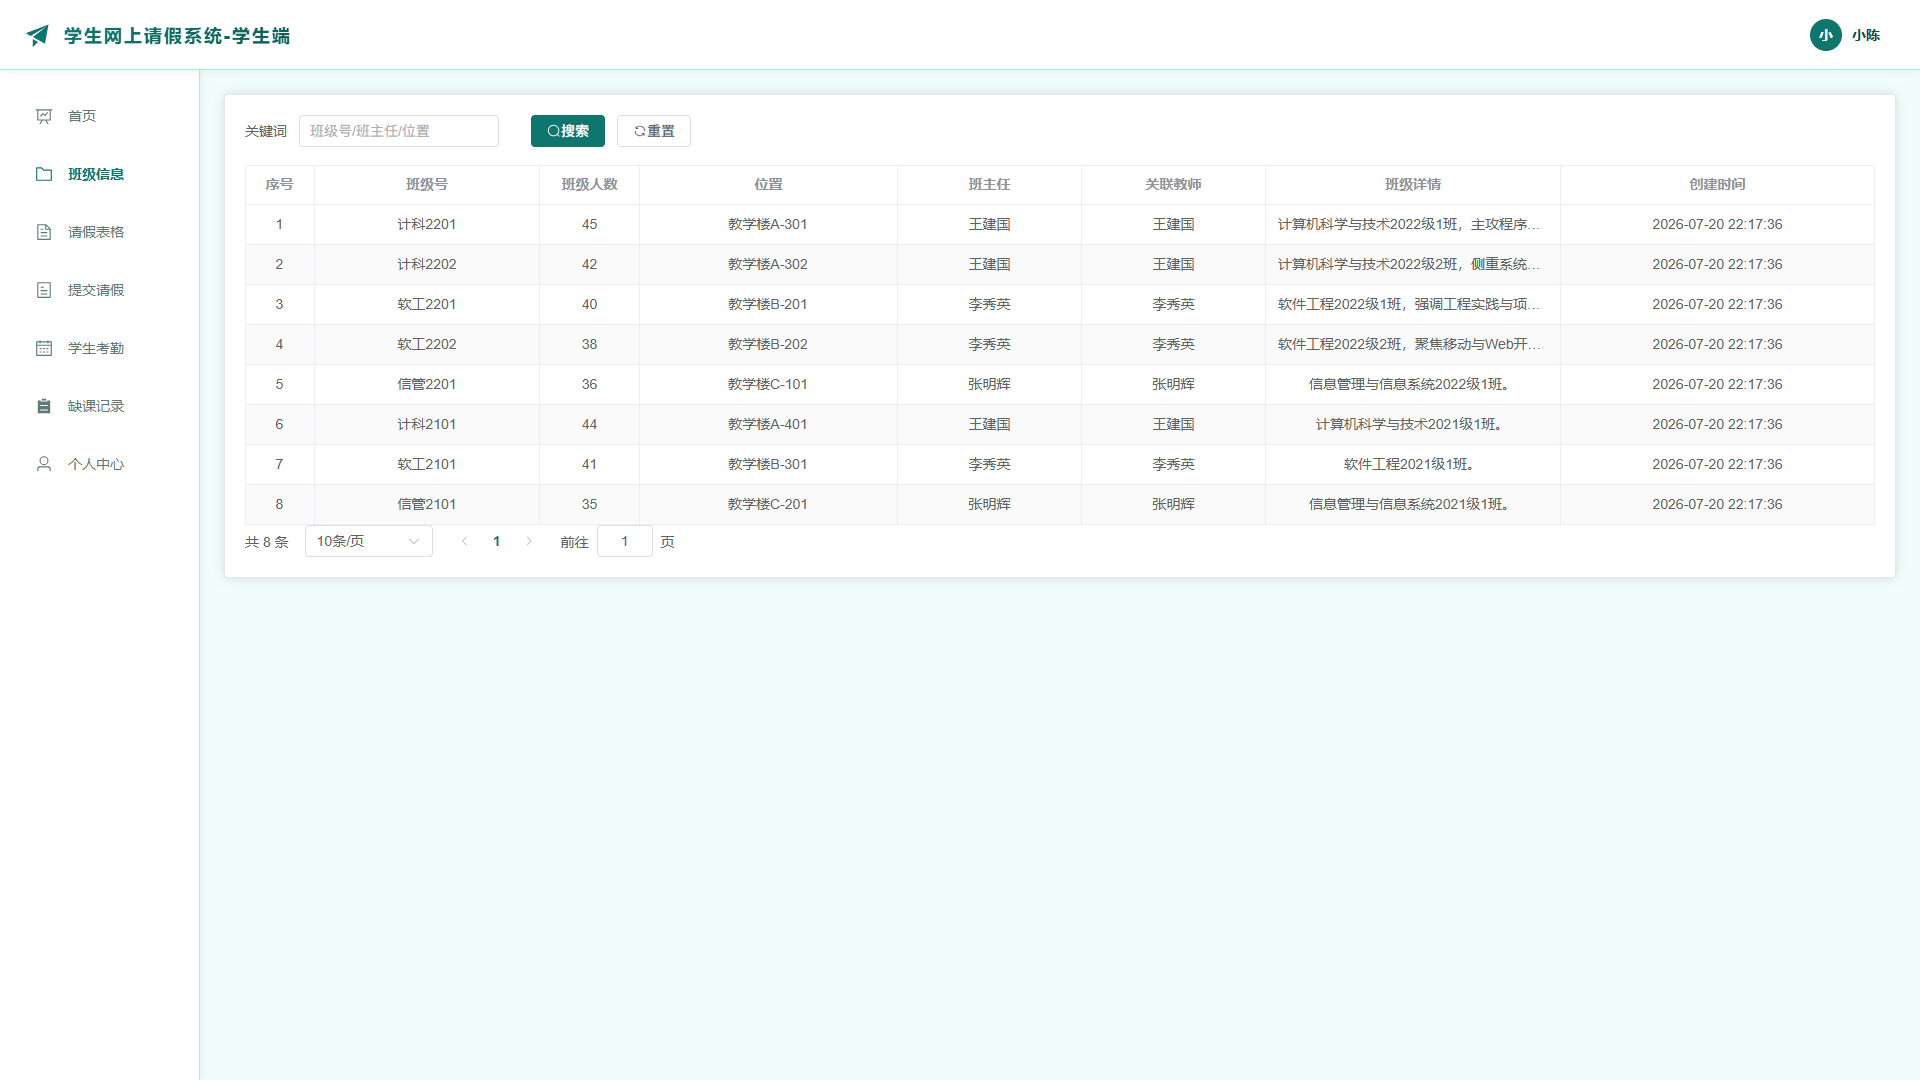
Task: Open the 首页 menu item
Action: coord(100,116)
